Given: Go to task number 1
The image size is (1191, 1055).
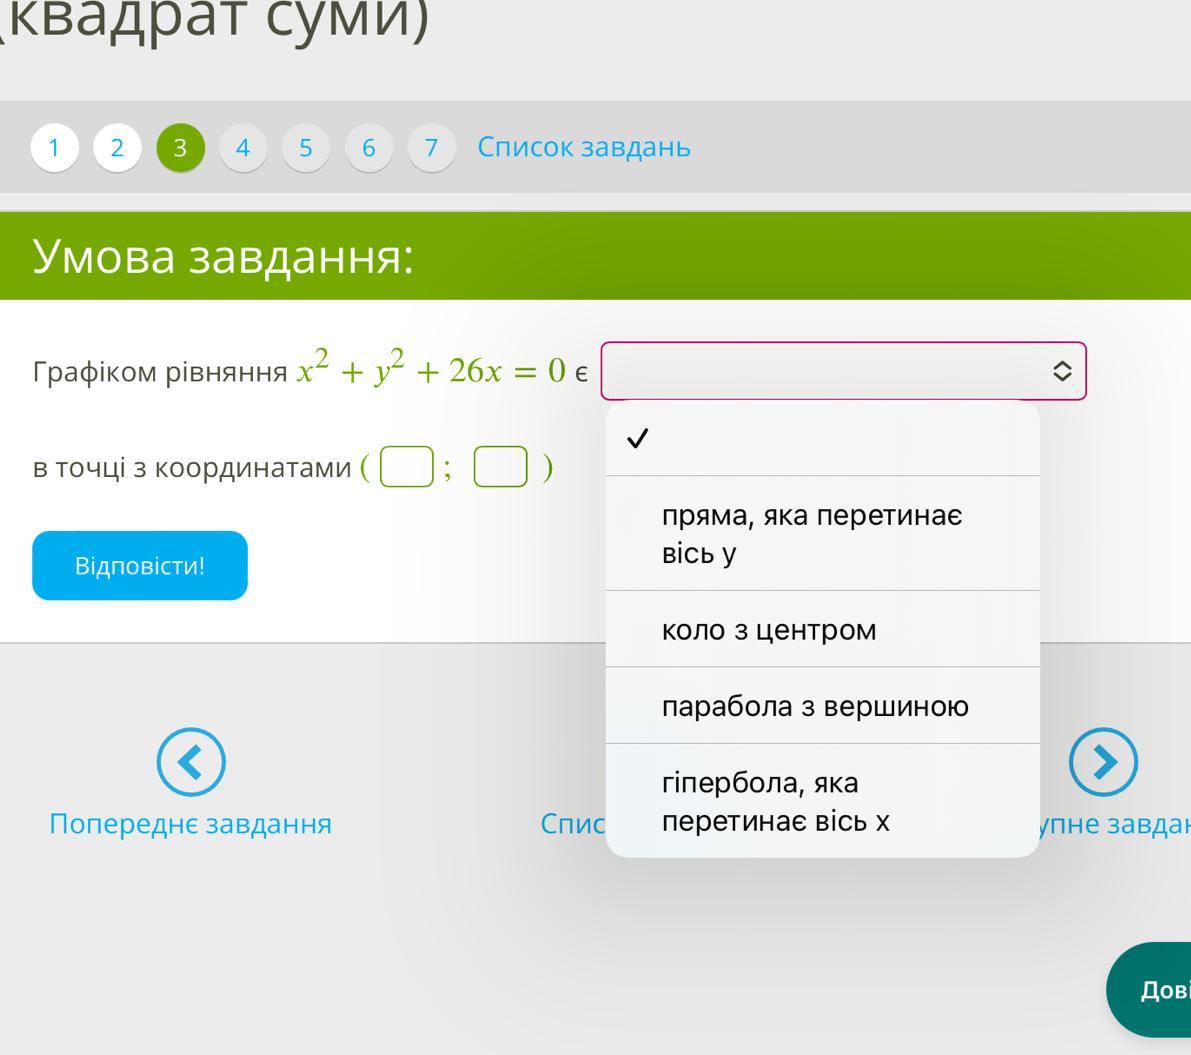Looking at the screenshot, I should (54, 148).
